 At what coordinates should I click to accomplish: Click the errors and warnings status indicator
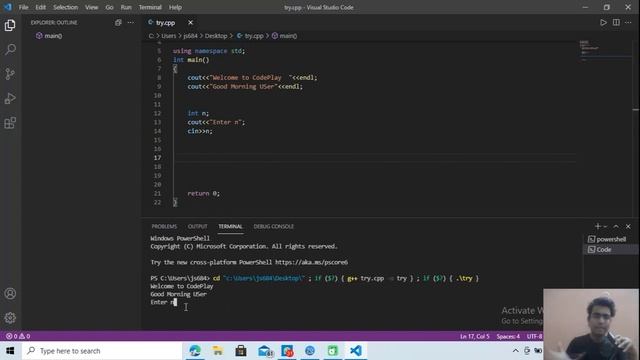(18, 336)
